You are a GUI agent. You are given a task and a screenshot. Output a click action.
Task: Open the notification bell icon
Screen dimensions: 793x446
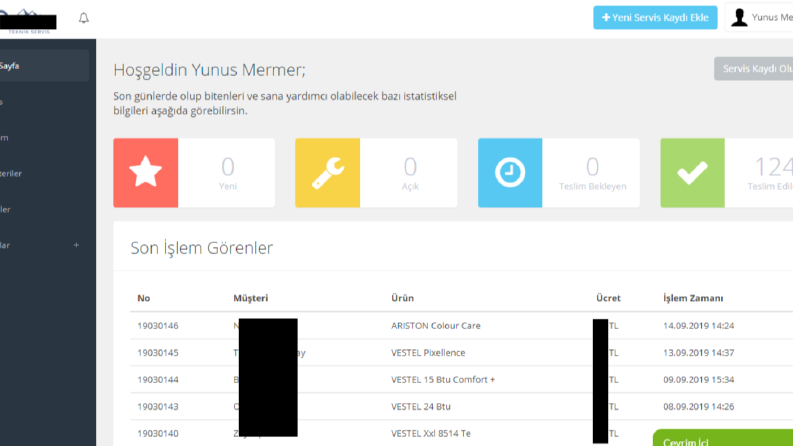click(x=83, y=18)
